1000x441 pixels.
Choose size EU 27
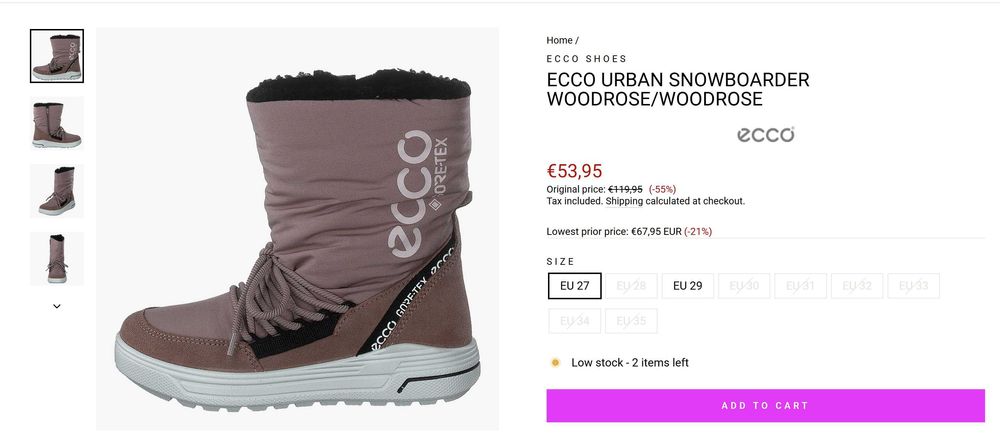pos(574,286)
